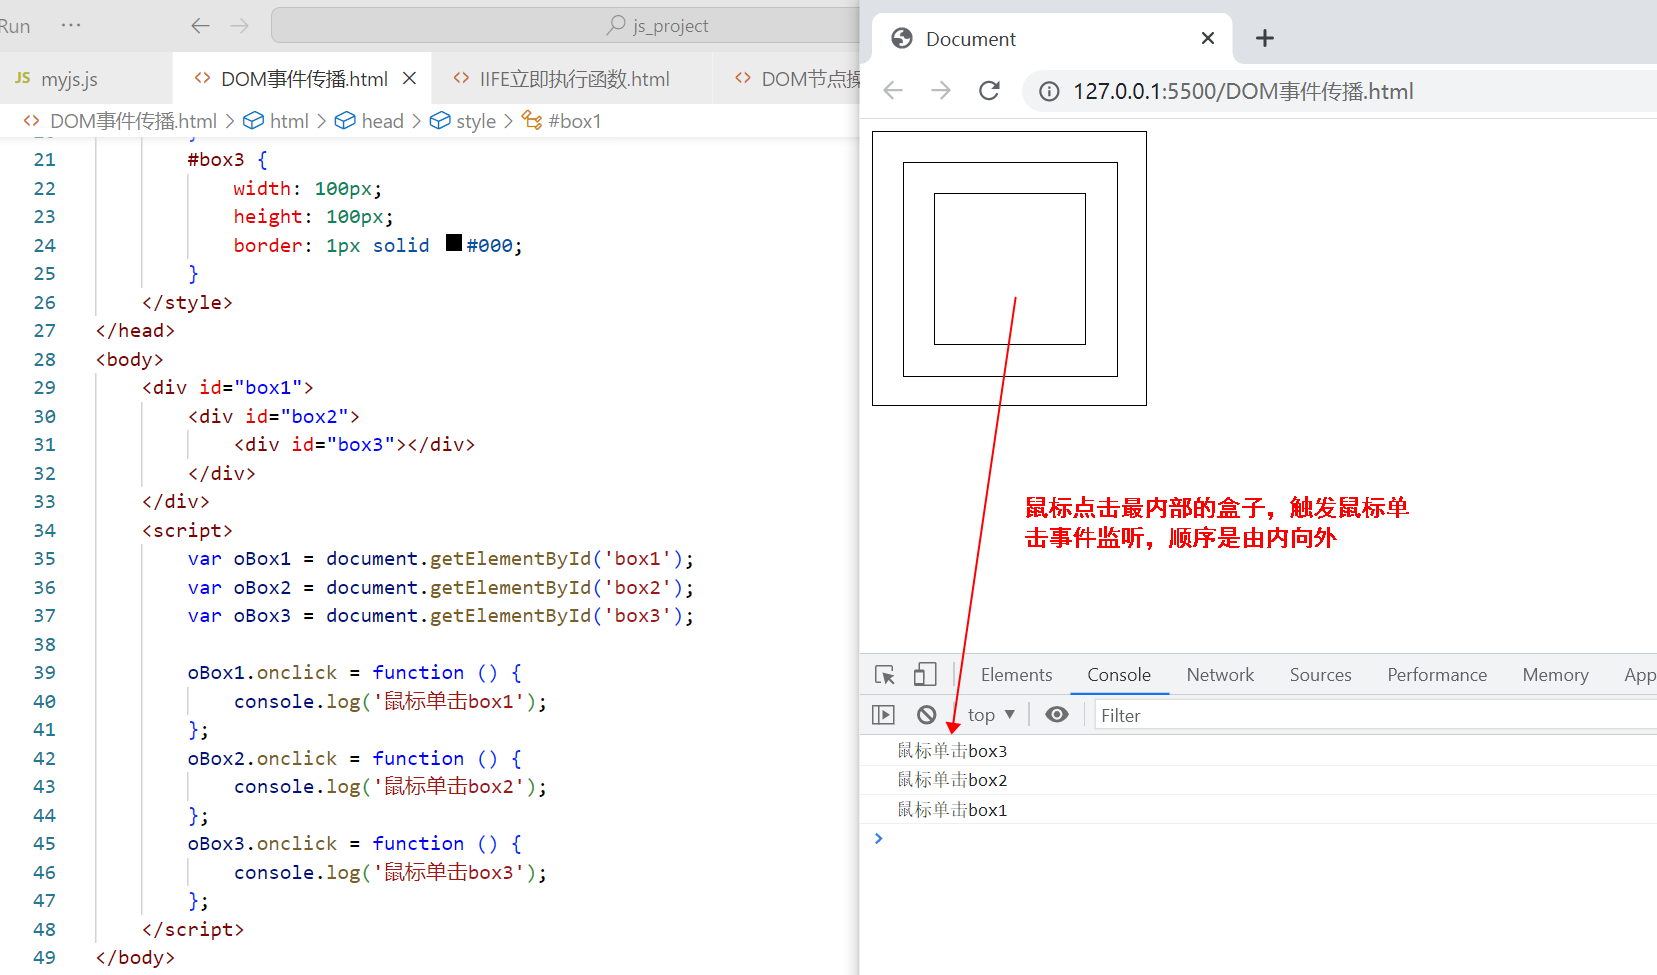Click the innermost box3 square on page
The width and height of the screenshot is (1657, 975).
click(x=1010, y=269)
